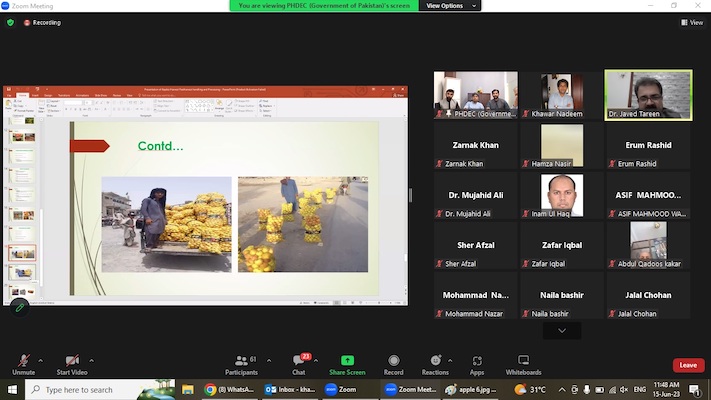Expand audio options arrow beside Unmute
This screenshot has height=400, width=711.
(x=41, y=360)
